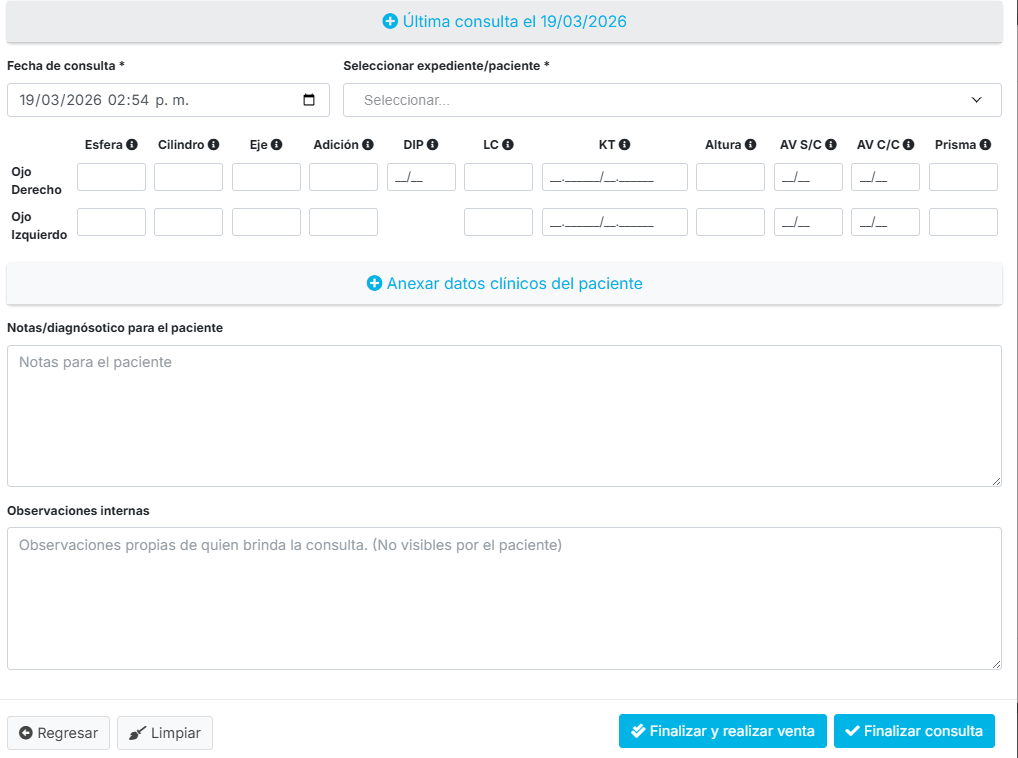Viewport: 1018px width, 758px height.
Task: Click the info icon next to Esfera
Action: pyautogui.click(x=132, y=145)
